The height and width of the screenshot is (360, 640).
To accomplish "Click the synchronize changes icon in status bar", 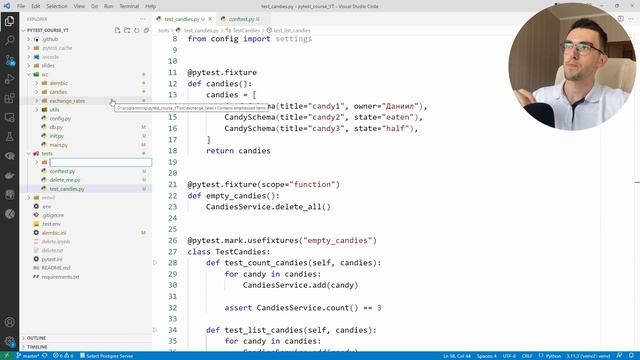I will click(45, 356).
